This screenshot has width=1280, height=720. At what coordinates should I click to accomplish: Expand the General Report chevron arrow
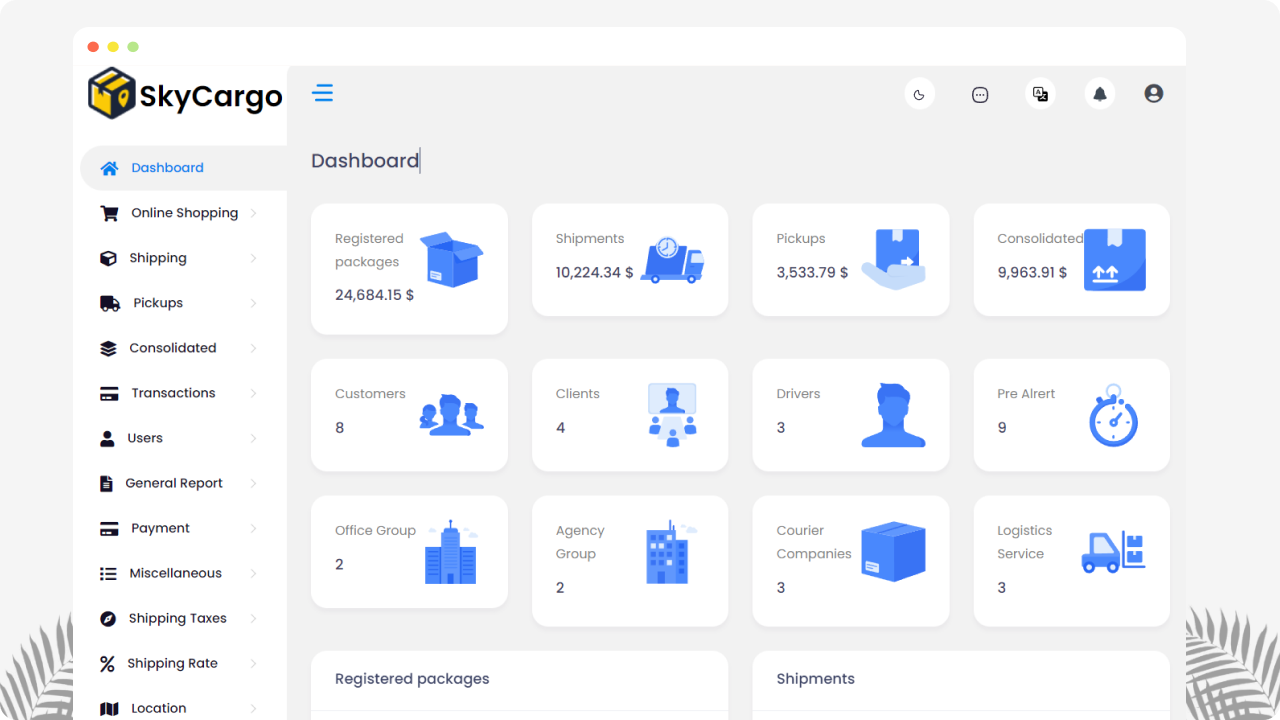254,483
